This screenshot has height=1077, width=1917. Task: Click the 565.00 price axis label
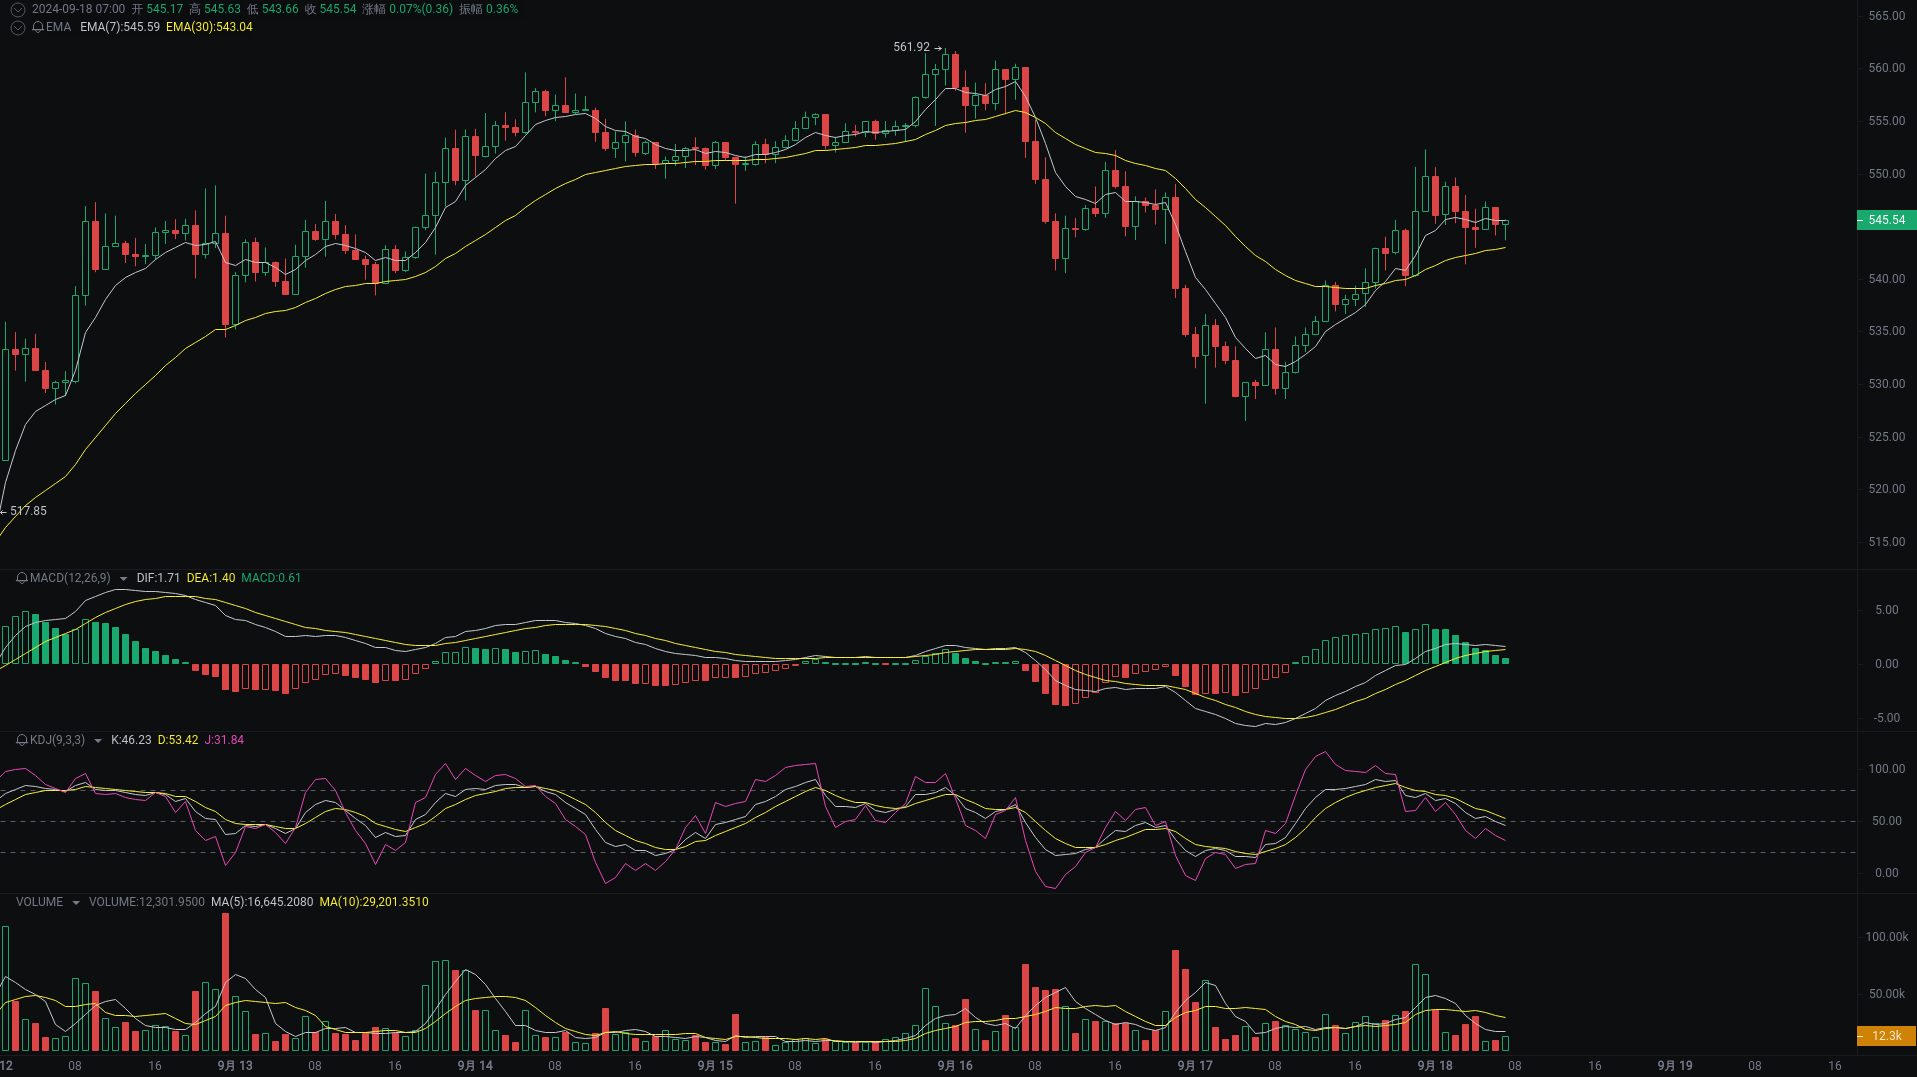pyautogui.click(x=1887, y=16)
